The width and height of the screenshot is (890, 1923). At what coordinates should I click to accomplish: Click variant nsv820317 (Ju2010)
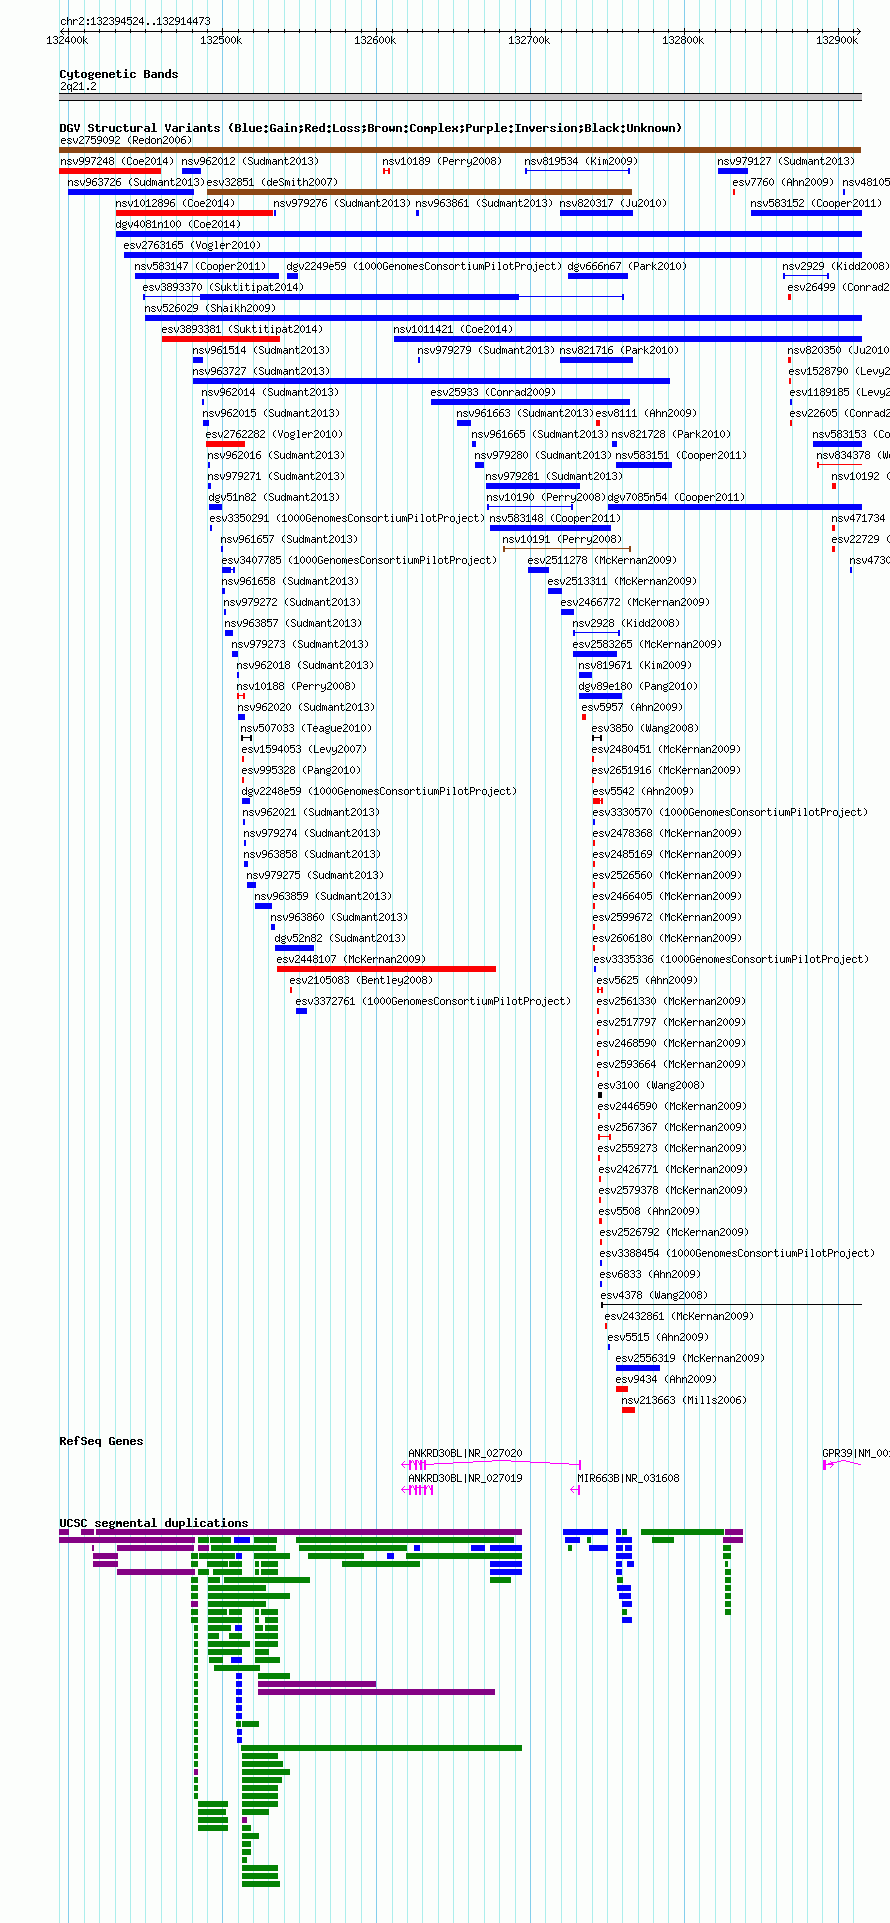pos(596,213)
